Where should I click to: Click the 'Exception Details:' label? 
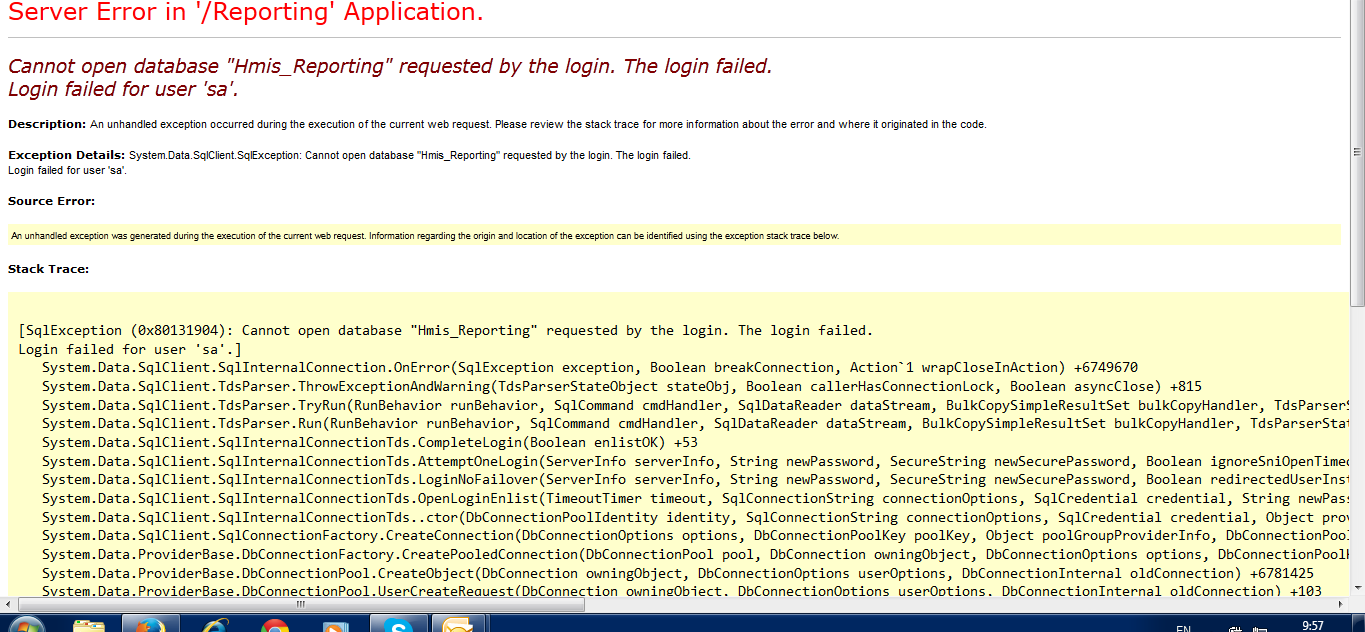(x=67, y=155)
